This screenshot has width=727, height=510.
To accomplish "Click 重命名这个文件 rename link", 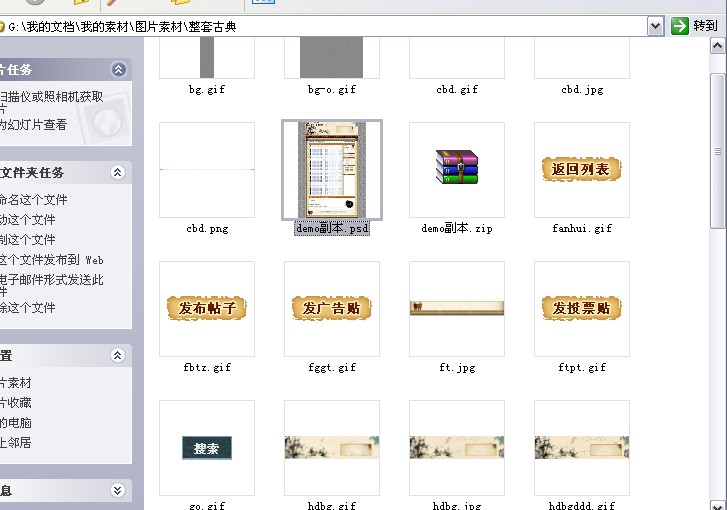I will [33, 200].
